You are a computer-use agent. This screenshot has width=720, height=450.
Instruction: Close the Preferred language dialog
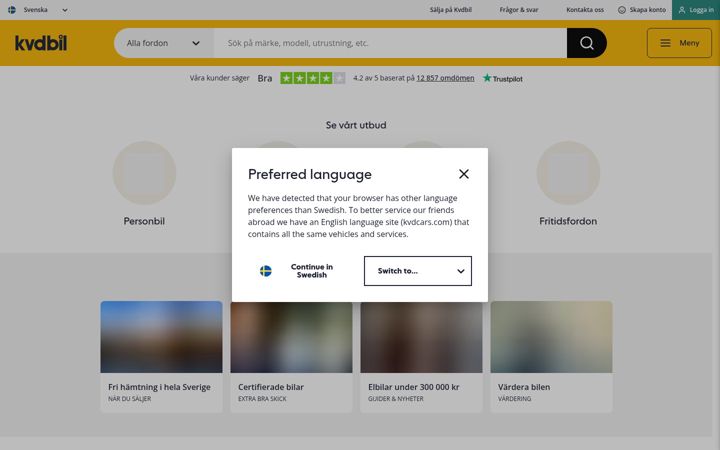coord(464,174)
